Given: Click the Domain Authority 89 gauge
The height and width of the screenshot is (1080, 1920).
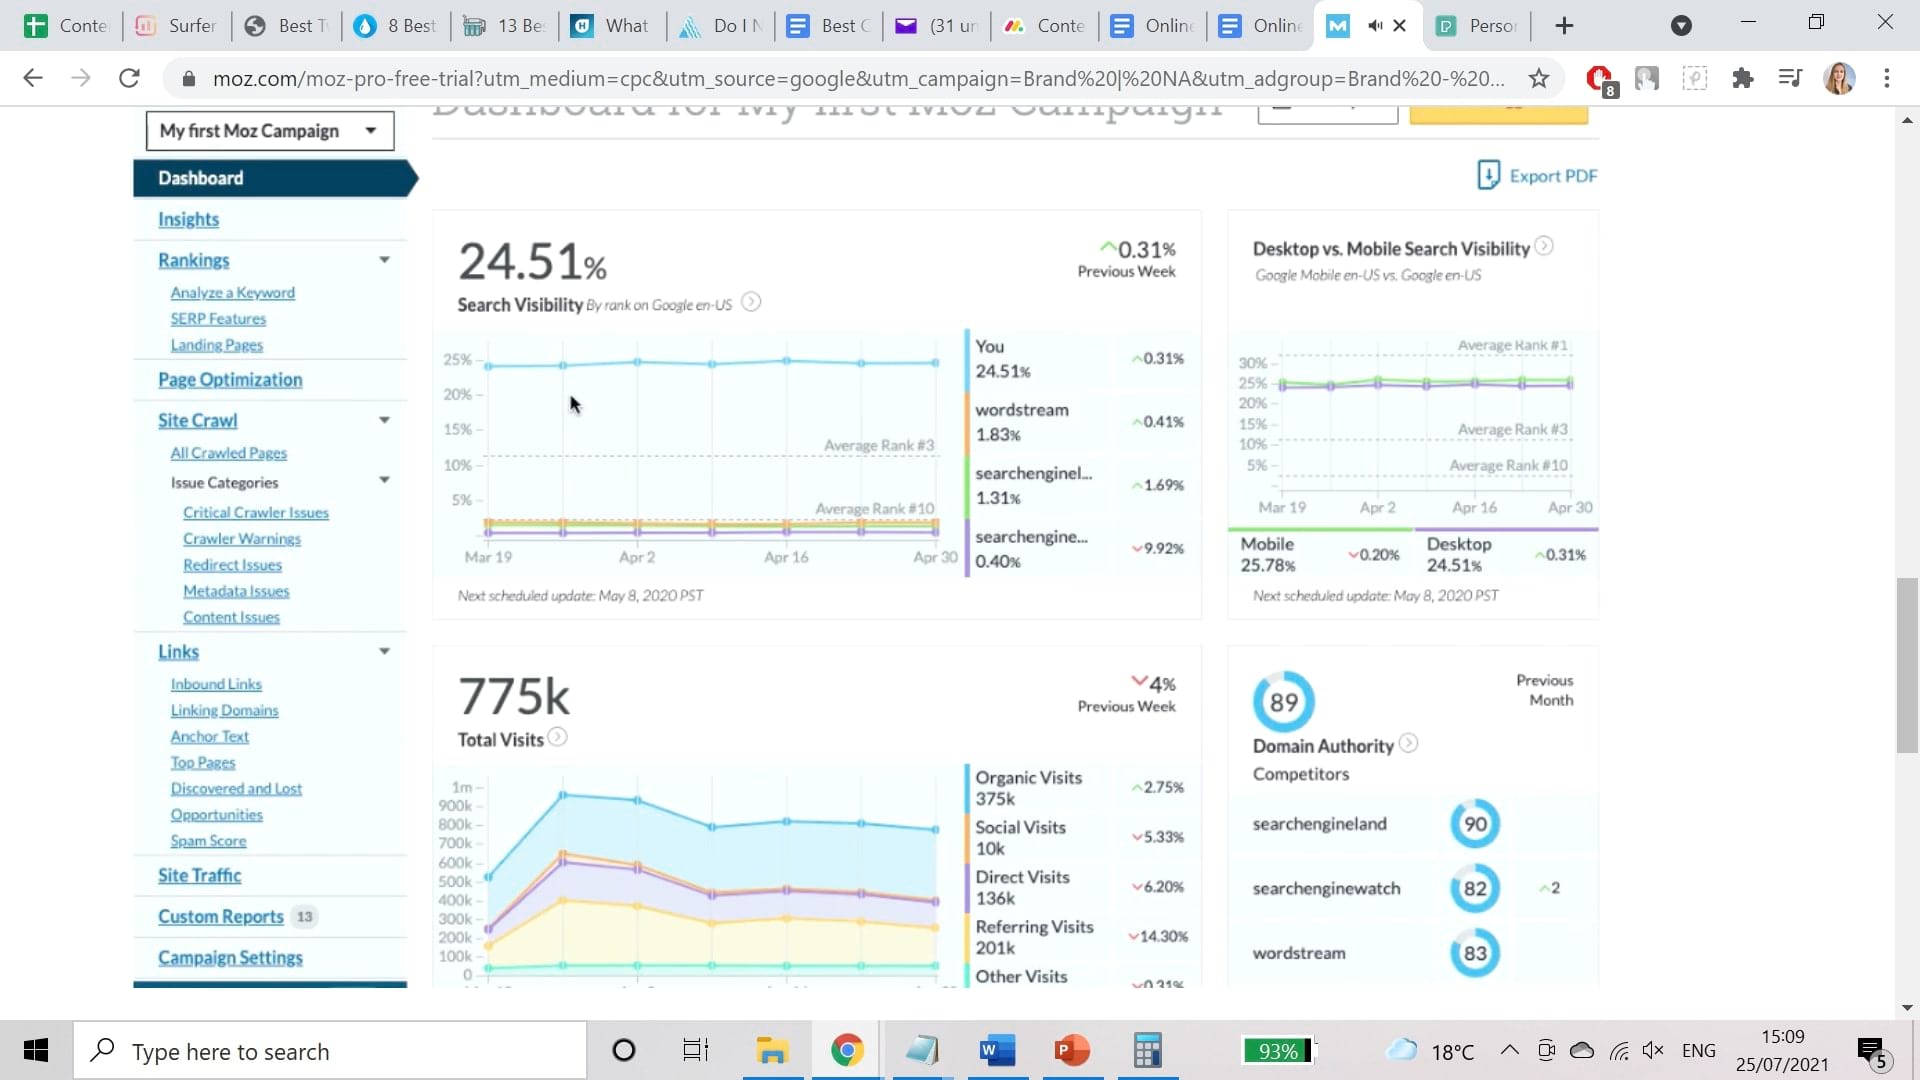Looking at the screenshot, I should point(1284,702).
